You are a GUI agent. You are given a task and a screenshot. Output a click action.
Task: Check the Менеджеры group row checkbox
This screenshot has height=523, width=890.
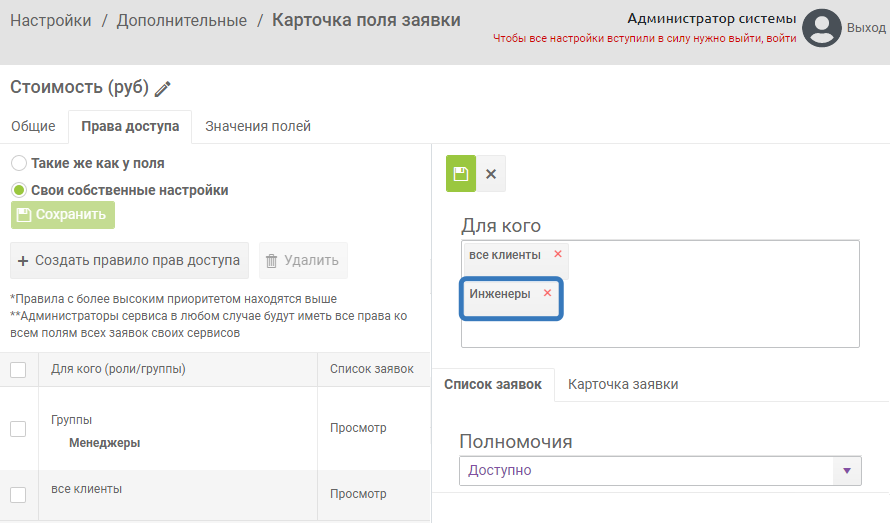18,429
